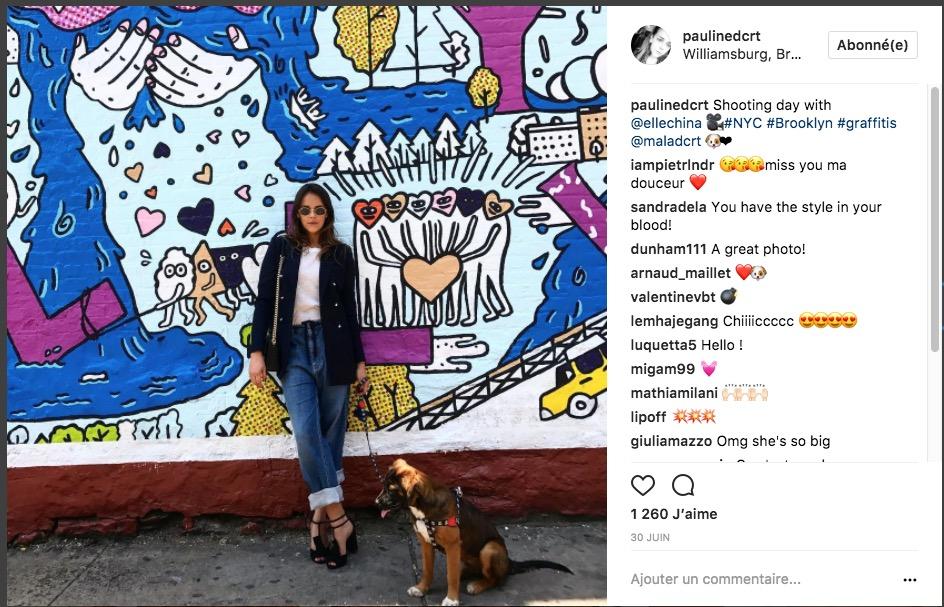Open the @maladcrt mention link
The image size is (944, 607).
pyautogui.click(x=666, y=142)
